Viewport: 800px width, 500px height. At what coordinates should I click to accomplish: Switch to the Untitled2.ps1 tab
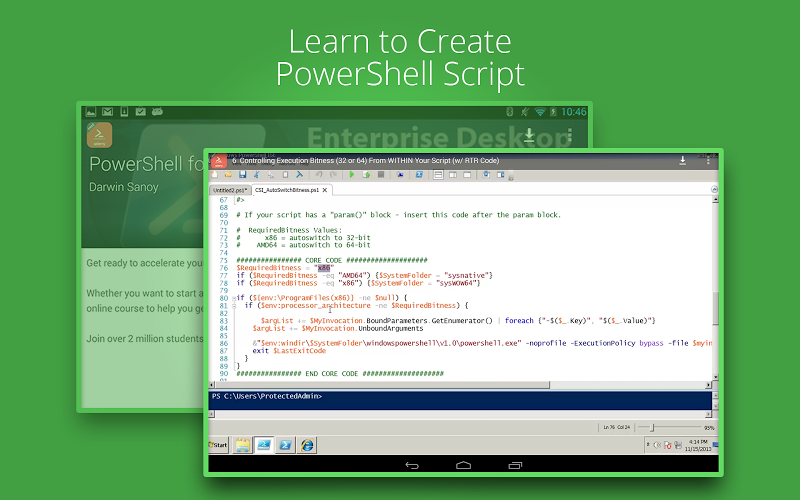pos(230,190)
